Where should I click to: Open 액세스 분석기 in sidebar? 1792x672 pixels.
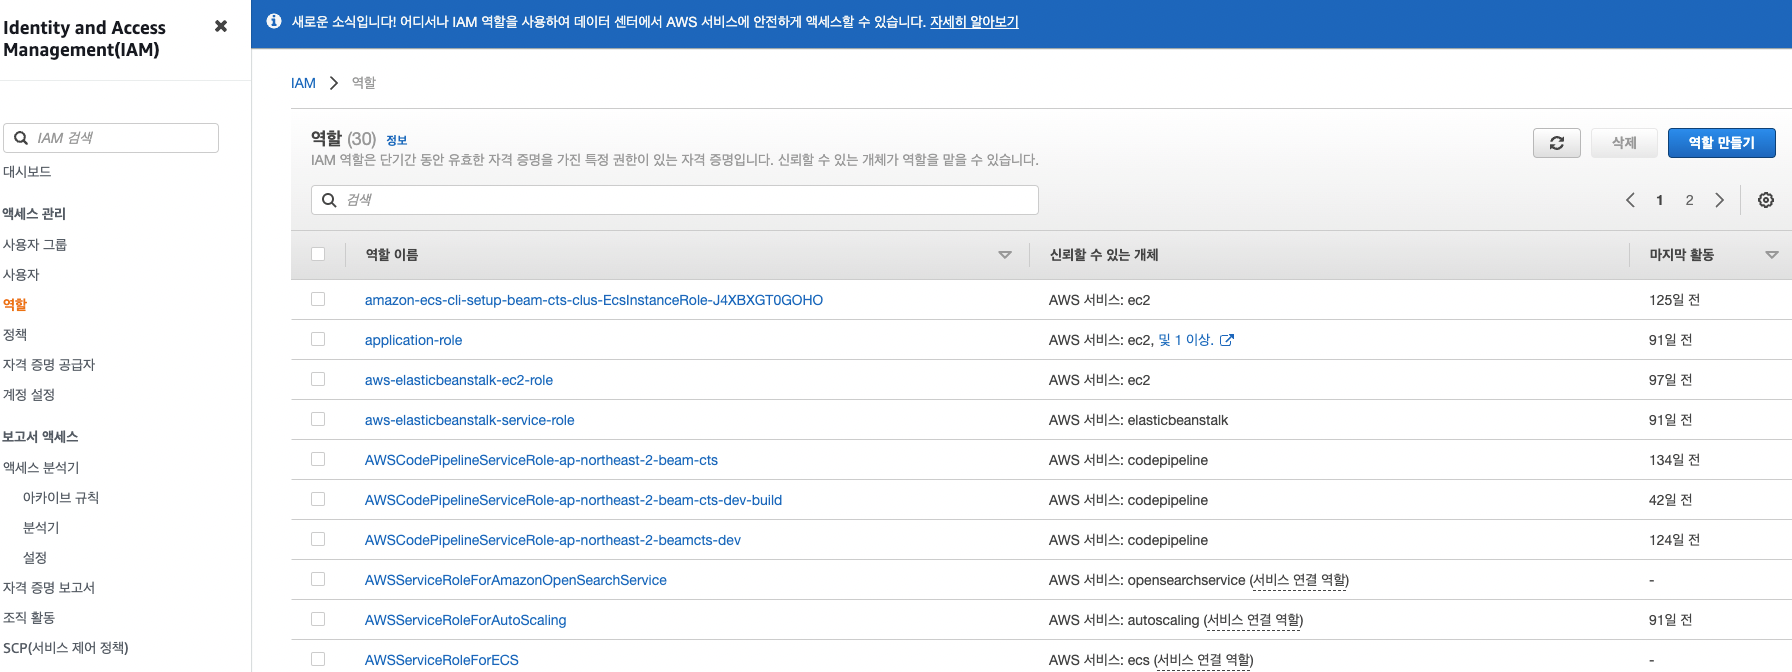click(41, 468)
